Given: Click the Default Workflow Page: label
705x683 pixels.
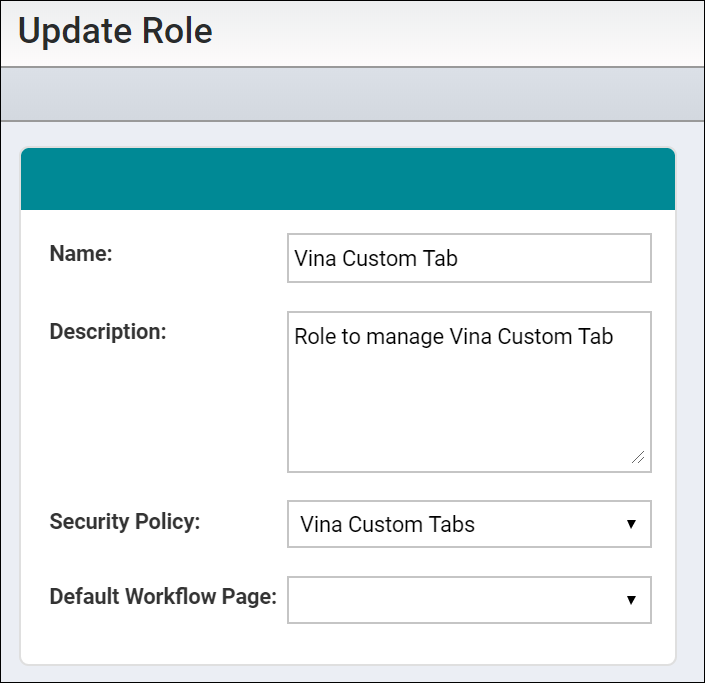Looking at the screenshot, I should [x=163, y=597].
